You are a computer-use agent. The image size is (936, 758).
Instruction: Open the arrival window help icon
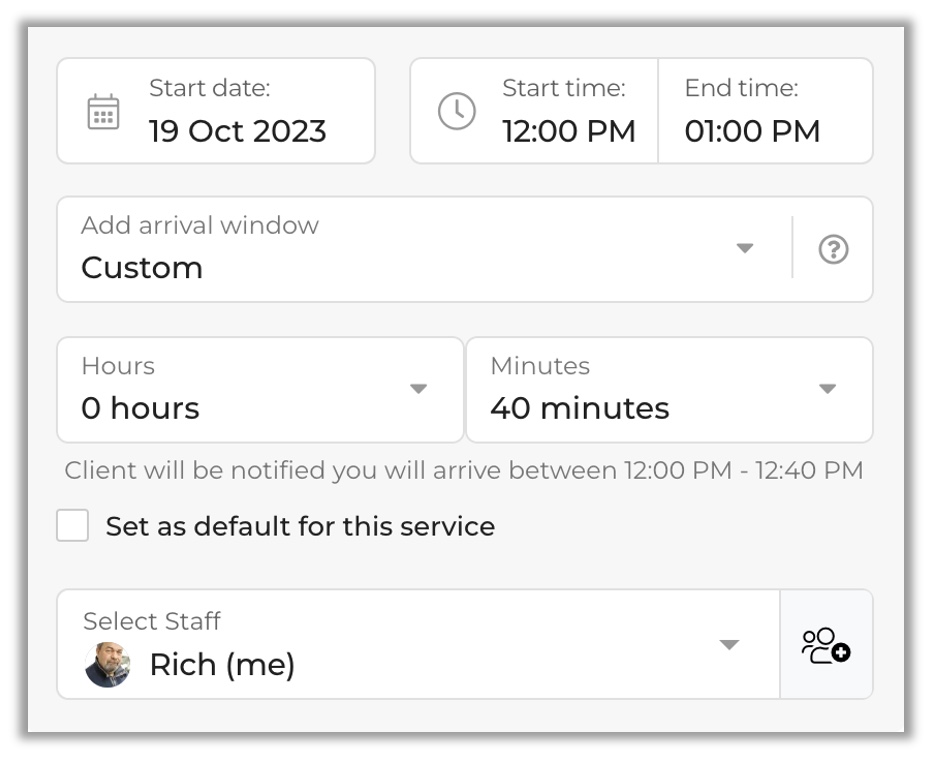click(x=833, y=249)
